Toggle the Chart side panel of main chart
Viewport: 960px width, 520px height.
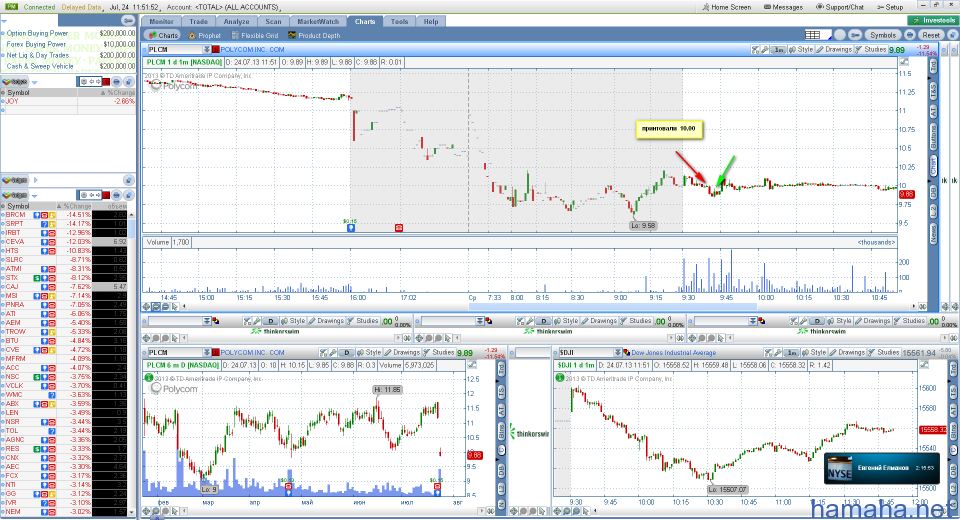(x=933, y=166)
